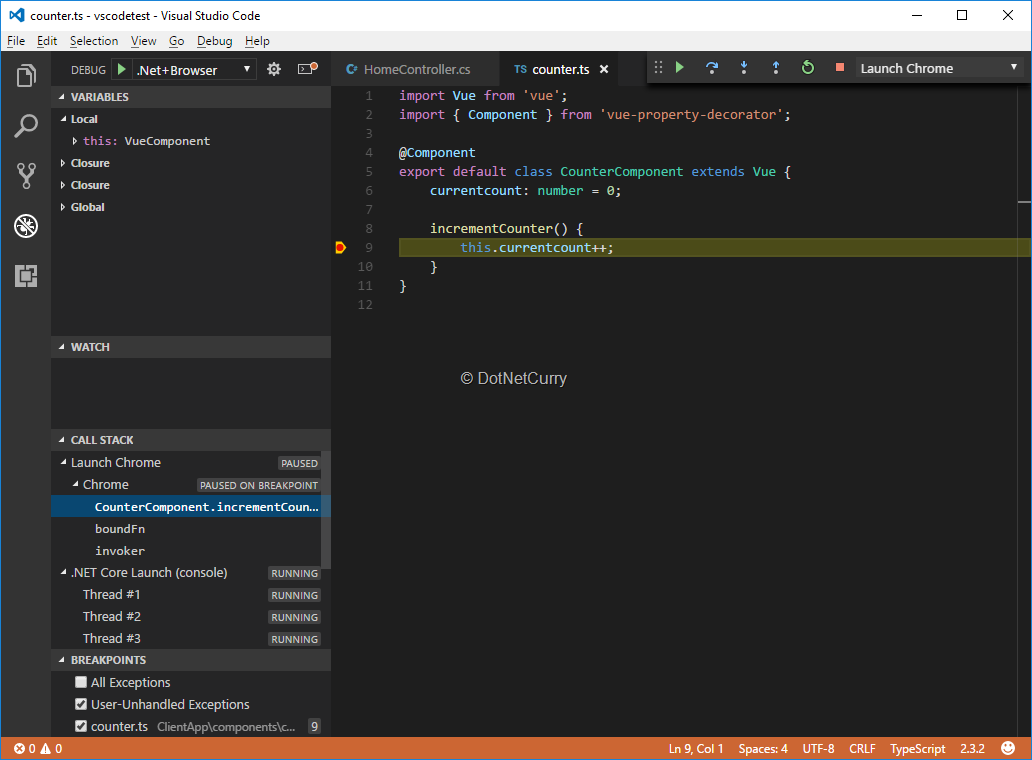This screenshot has width=1032, height=760.
Task: Collapse the VARIABLES section
Action: (62, 97)
